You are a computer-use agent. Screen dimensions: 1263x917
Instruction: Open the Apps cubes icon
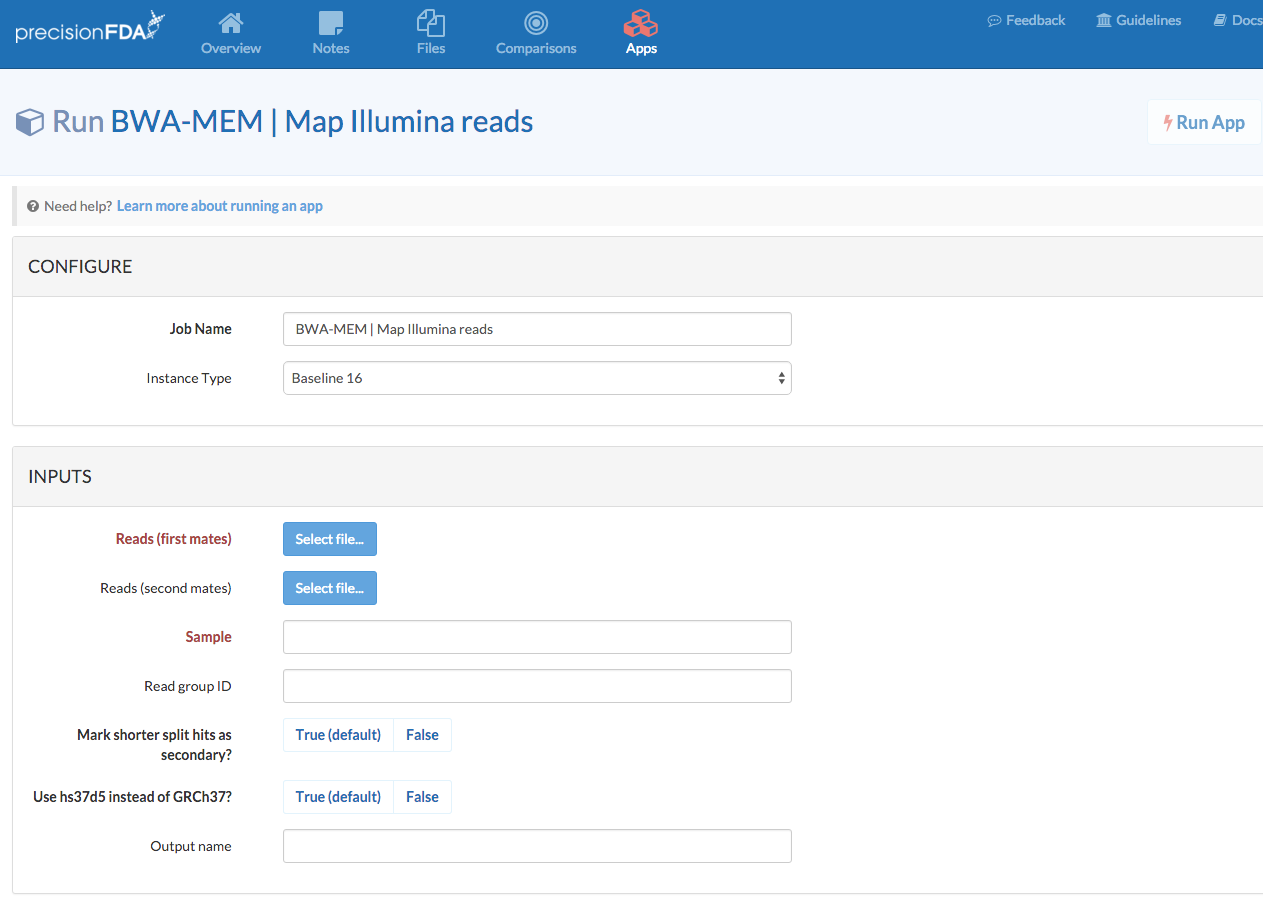click(x=641, y=23)
